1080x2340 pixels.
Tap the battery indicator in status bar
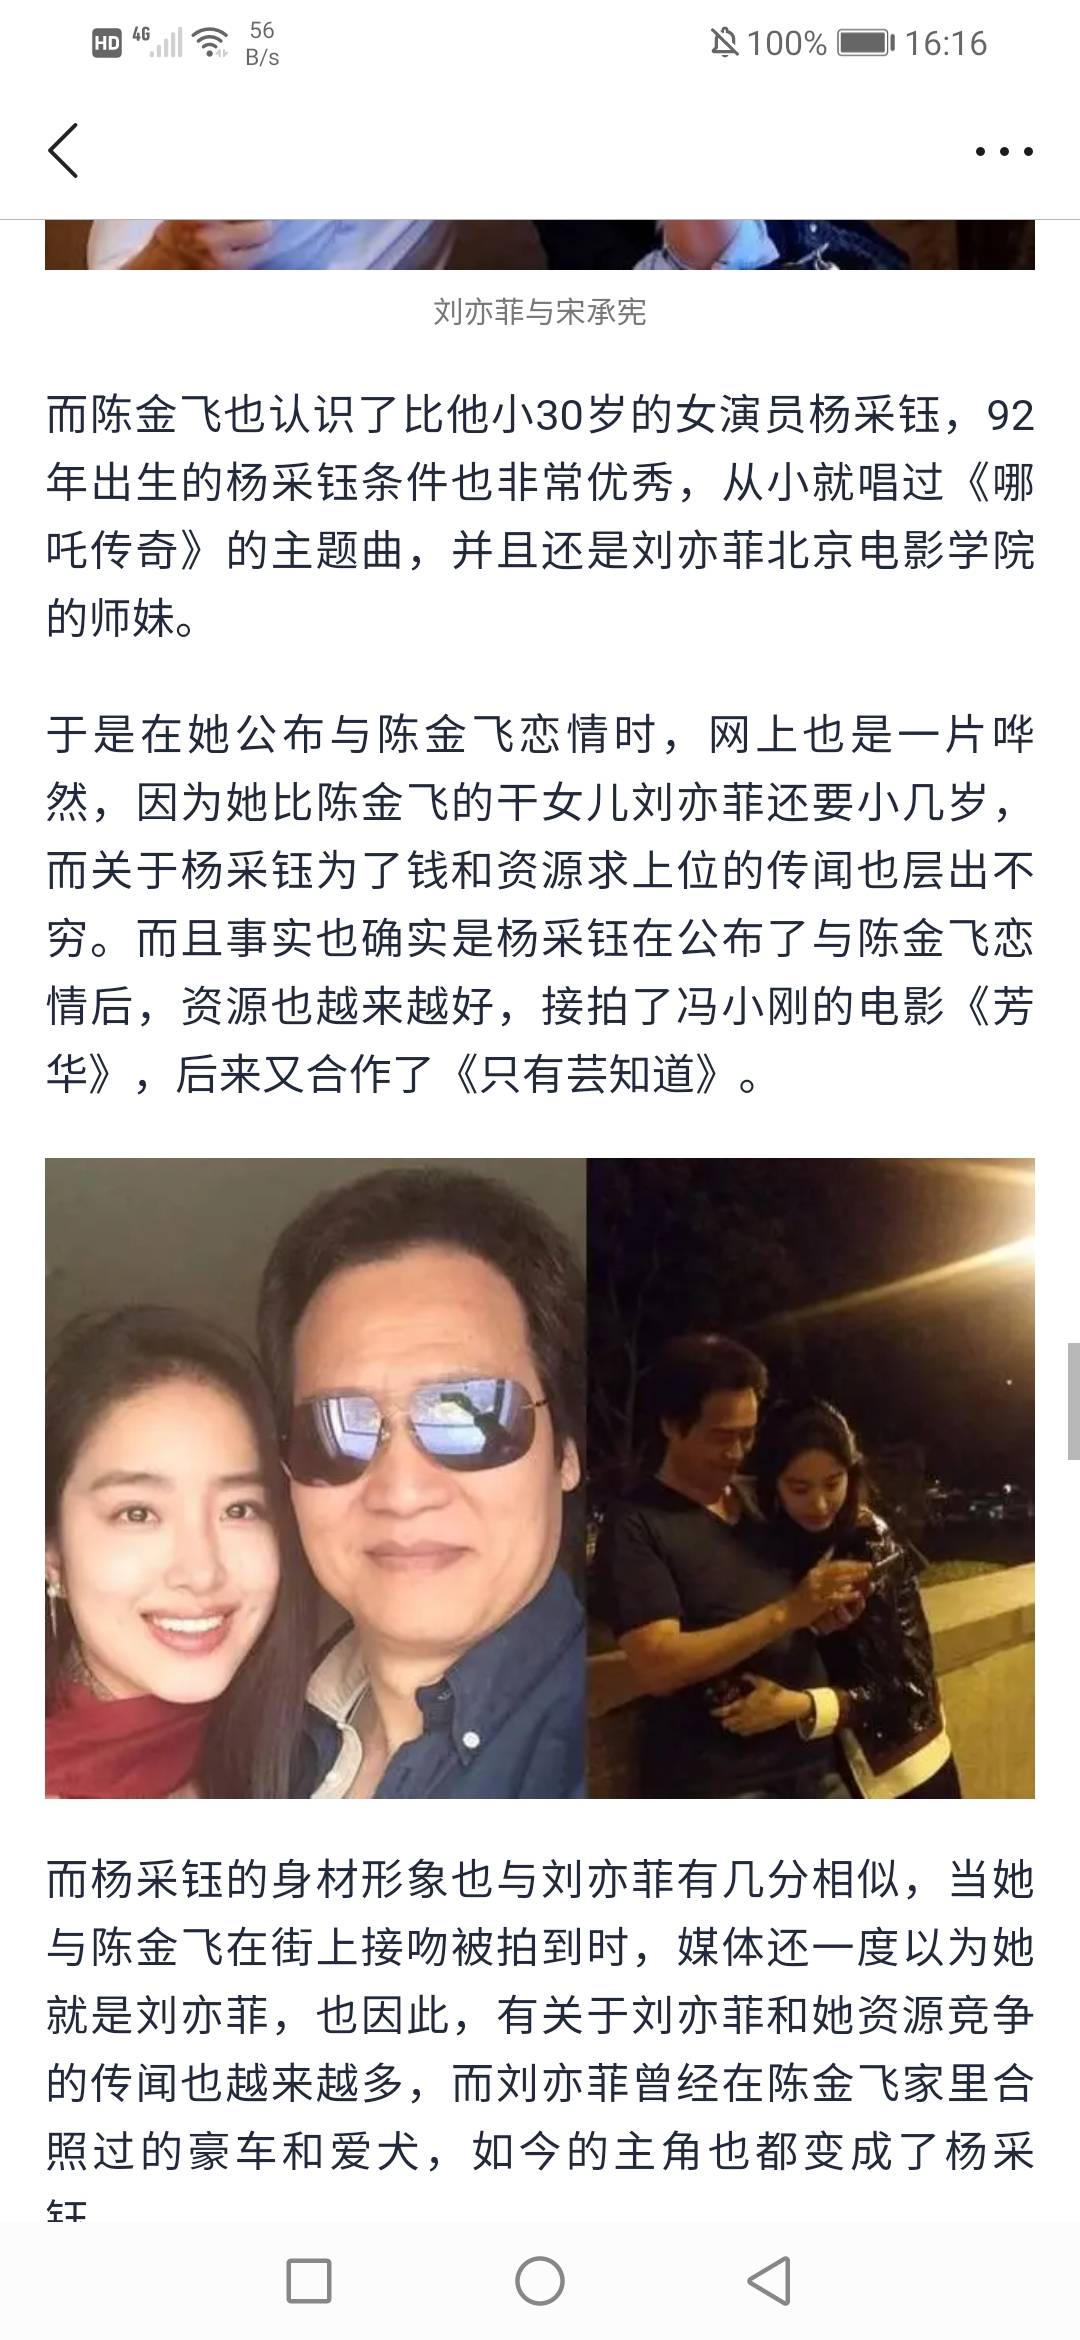pyautogui.click(x=866, y=43)
